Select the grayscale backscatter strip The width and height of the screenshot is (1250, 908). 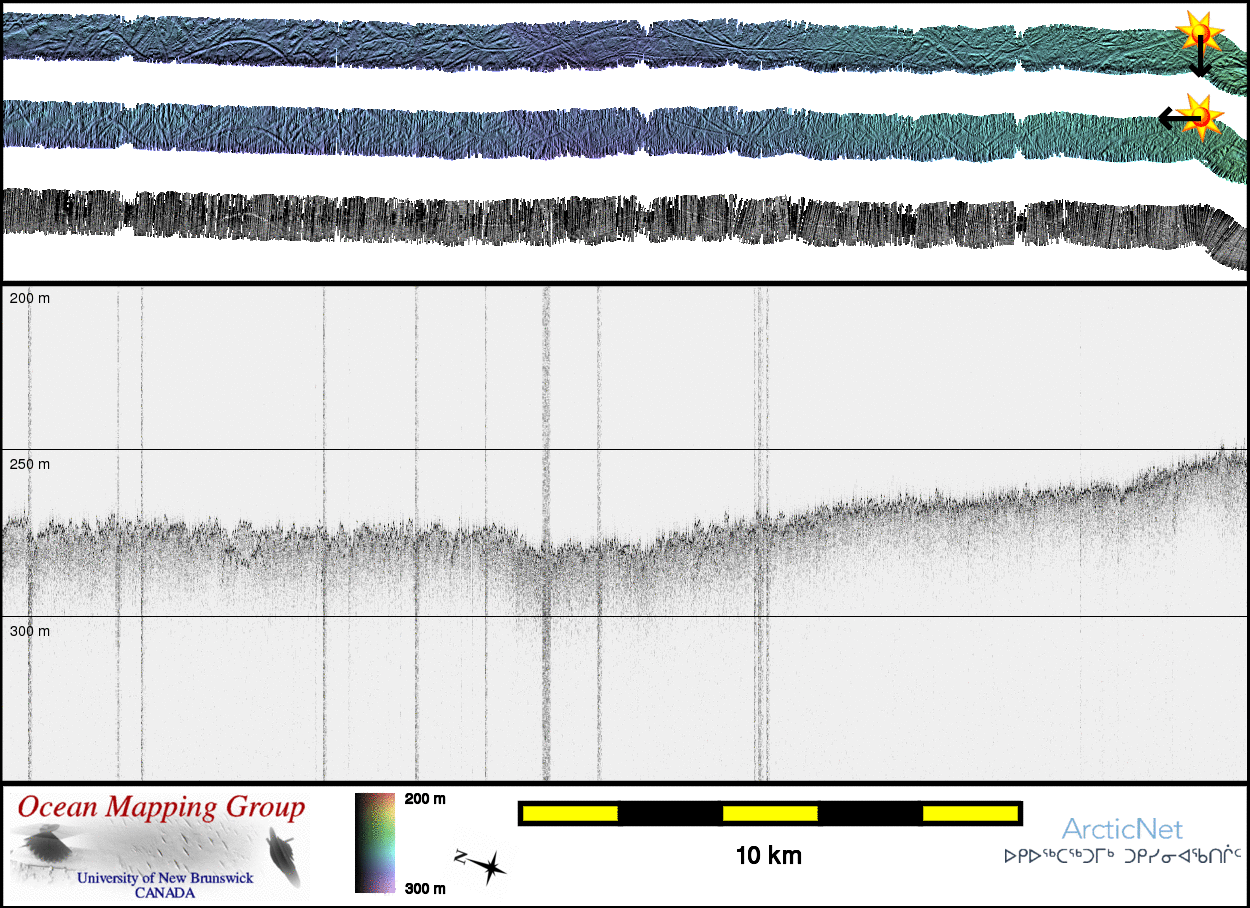point(600,218)
